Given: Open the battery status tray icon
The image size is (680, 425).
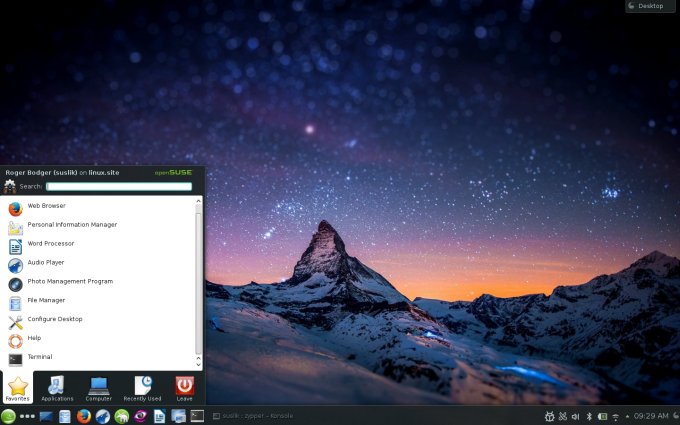Looking at the screenshot, I should 602,416.
